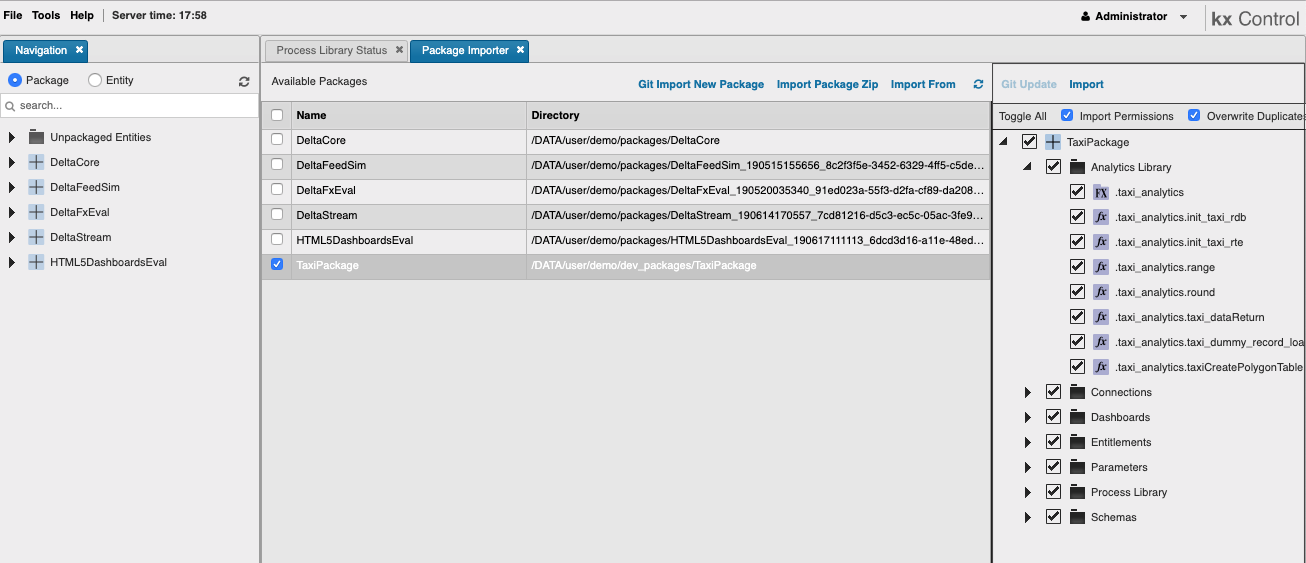Click the Analytics Library folder icon
This screenshot has width=1306, height=563.
point(1077,167)
